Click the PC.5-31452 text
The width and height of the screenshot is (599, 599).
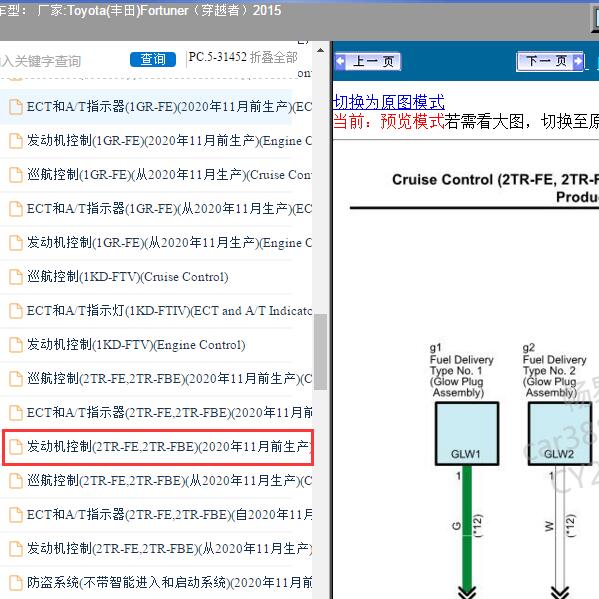coord(218,57)
